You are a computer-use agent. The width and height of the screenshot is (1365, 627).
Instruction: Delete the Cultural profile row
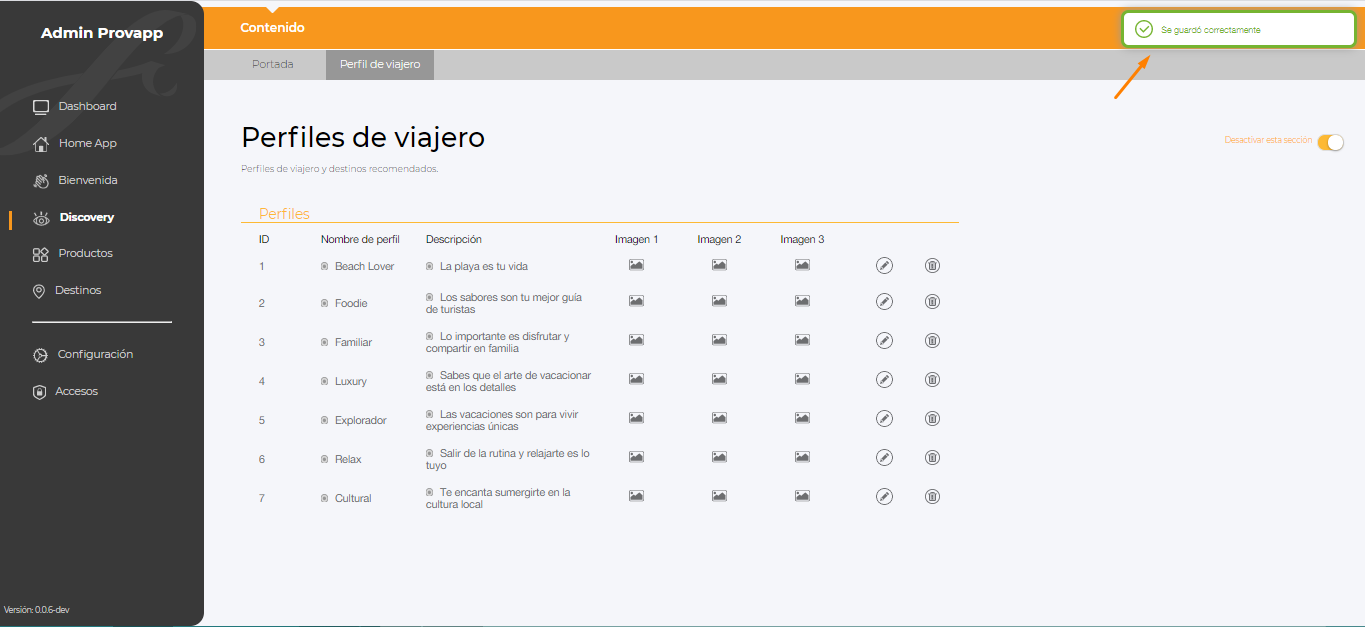click(x=932, y=496)
